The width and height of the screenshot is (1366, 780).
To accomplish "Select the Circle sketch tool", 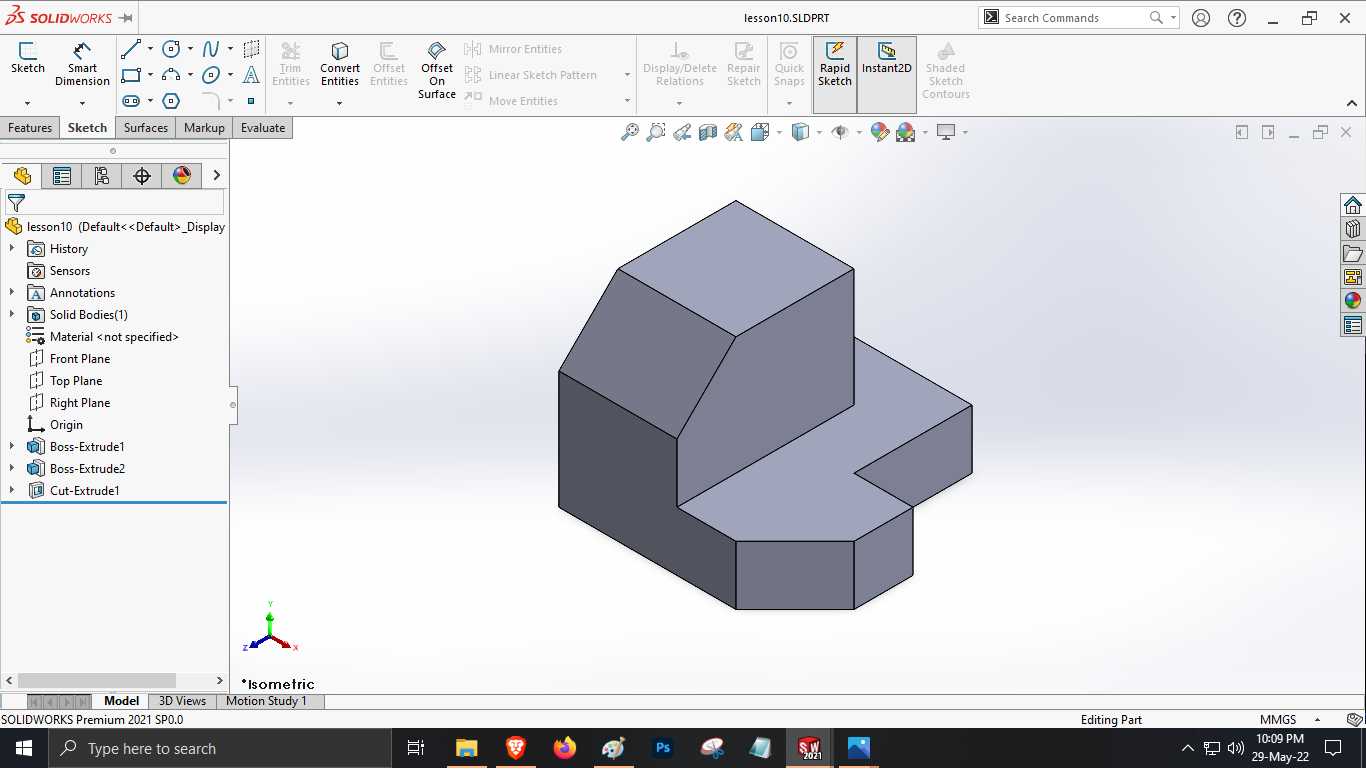I will [x=171, y=49].
